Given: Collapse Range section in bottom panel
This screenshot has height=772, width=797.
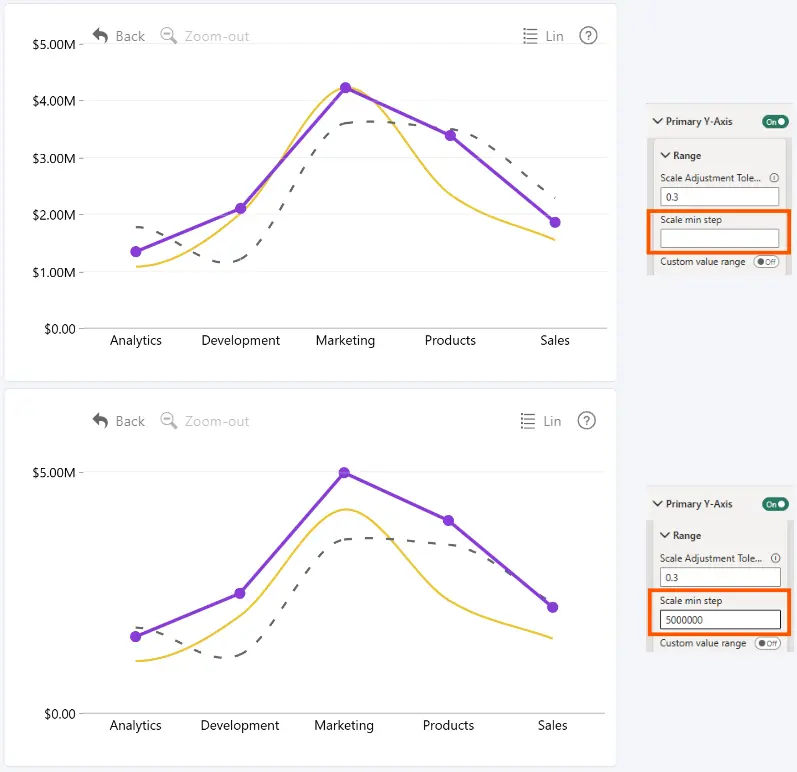Looking at the screenshot, I should point(665,535).
